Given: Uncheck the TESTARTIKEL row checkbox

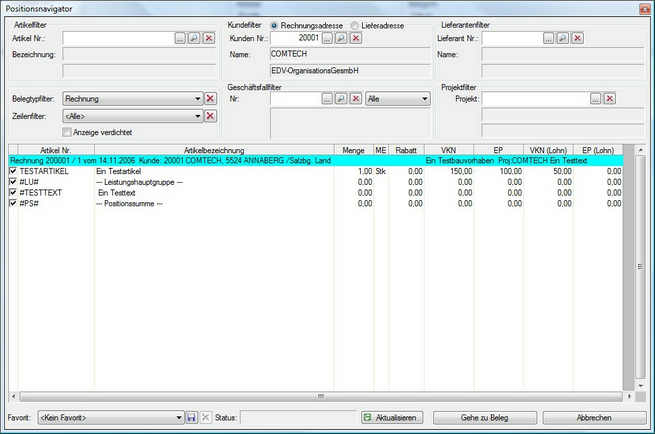Looking at the screenshot, I should [x=13, y=171].
